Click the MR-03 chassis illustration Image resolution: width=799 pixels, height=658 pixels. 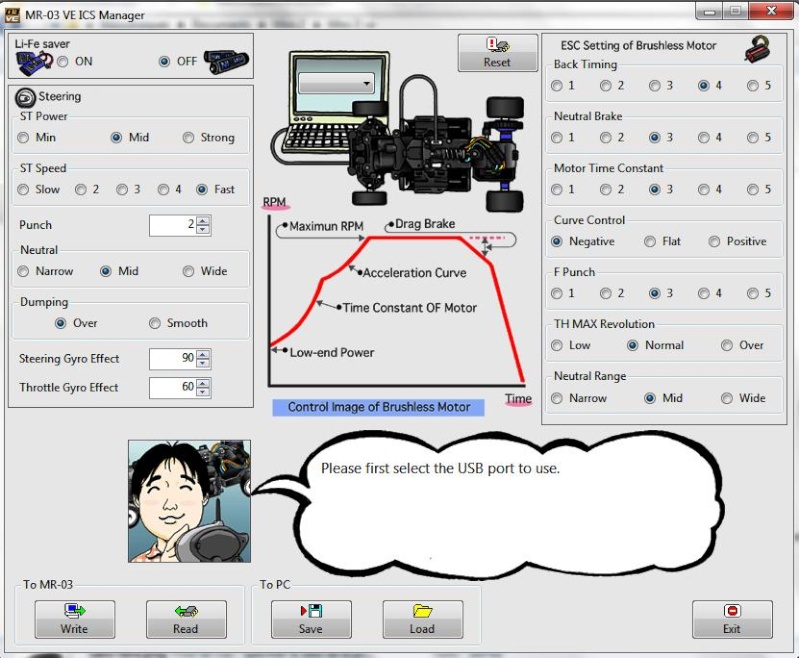pyautogui.click(x=438, y=152)
